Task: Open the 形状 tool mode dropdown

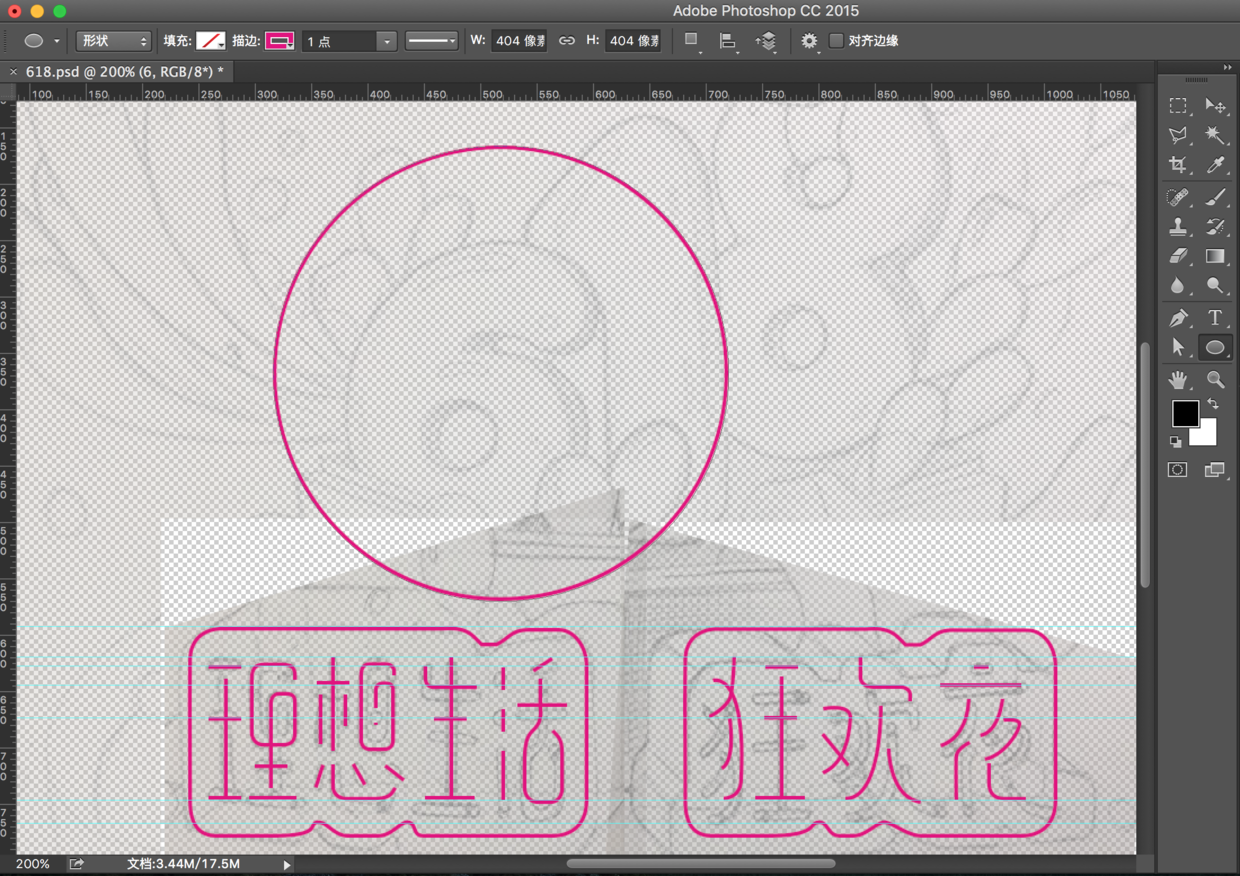Action: (113, 41)
